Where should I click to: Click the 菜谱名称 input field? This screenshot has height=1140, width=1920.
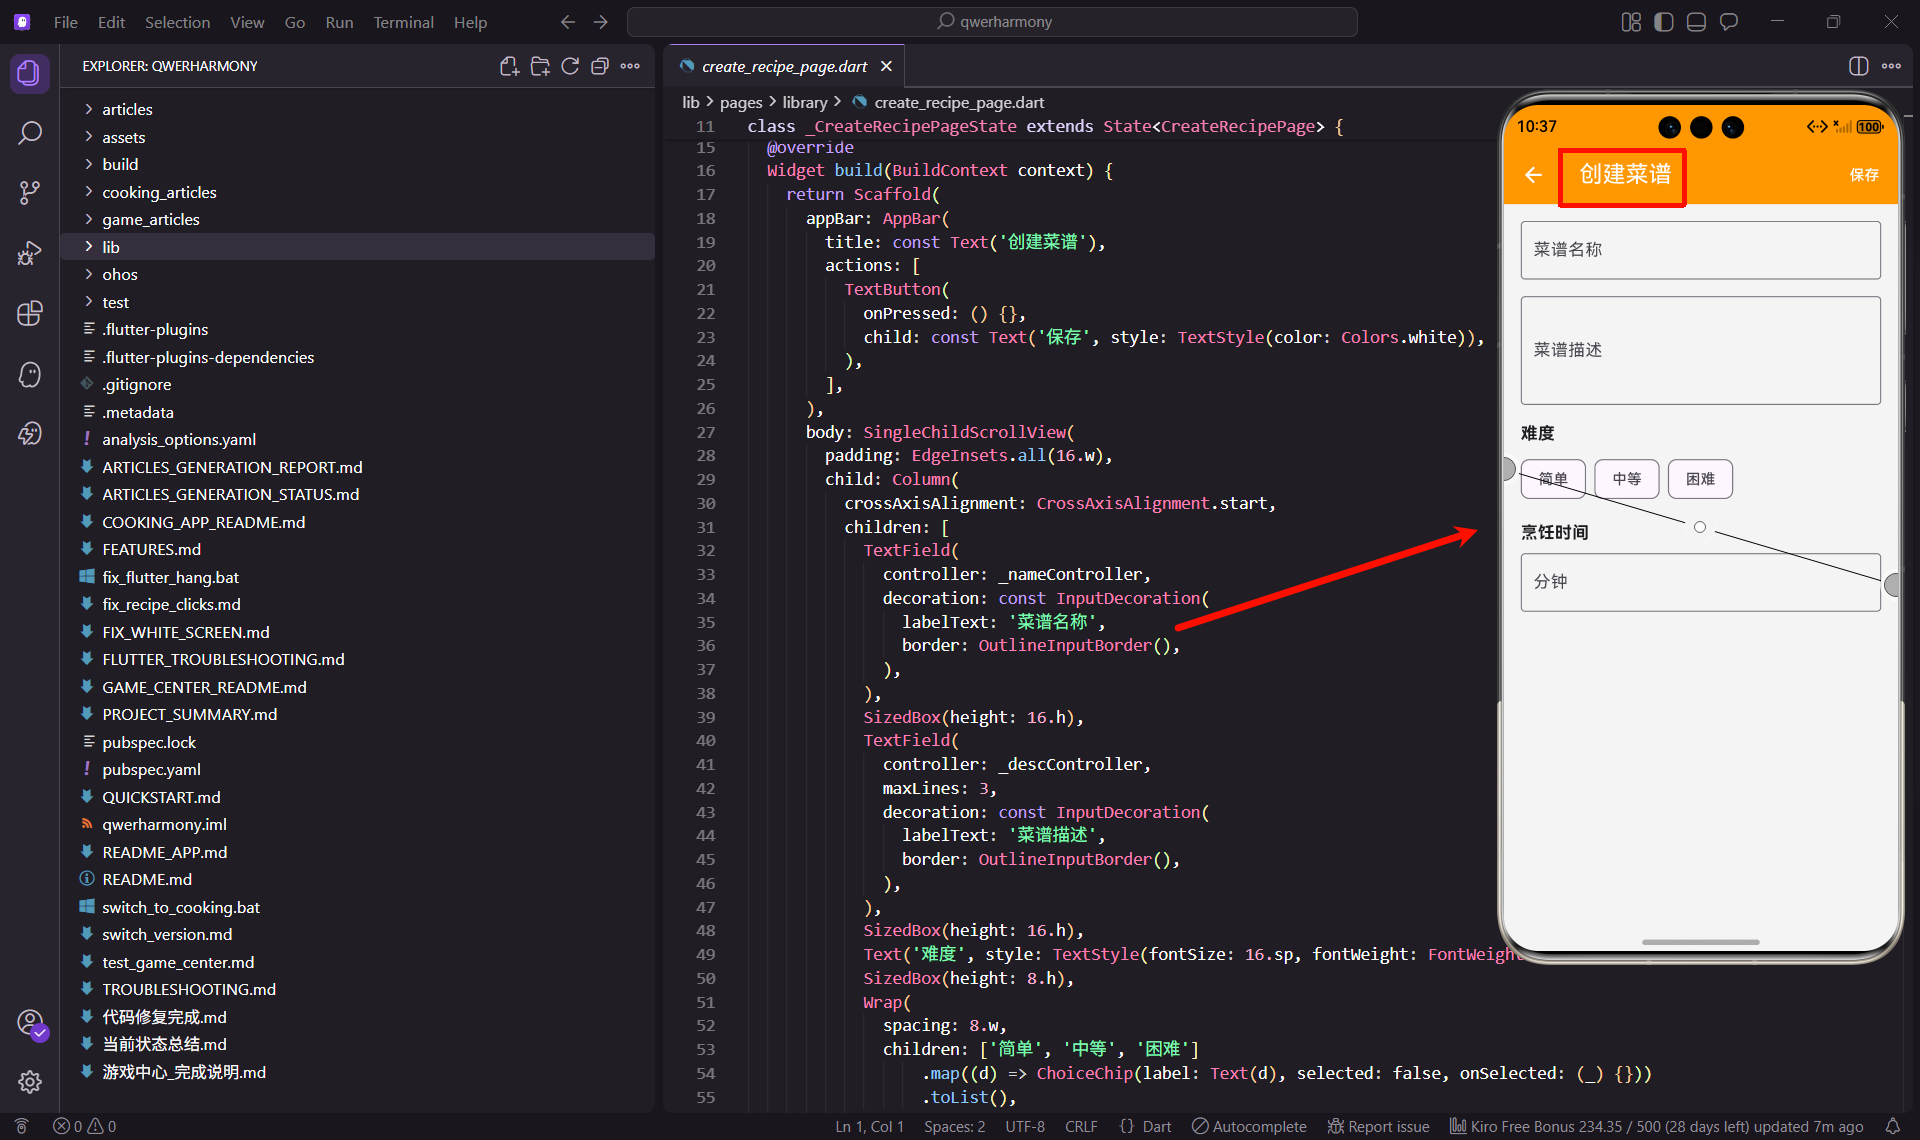coord(1700,250)
